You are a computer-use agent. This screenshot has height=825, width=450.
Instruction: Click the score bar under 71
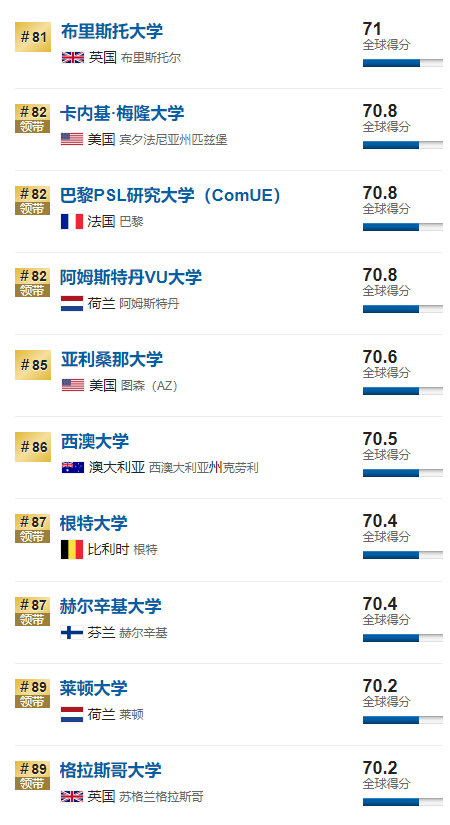point(403,63)
